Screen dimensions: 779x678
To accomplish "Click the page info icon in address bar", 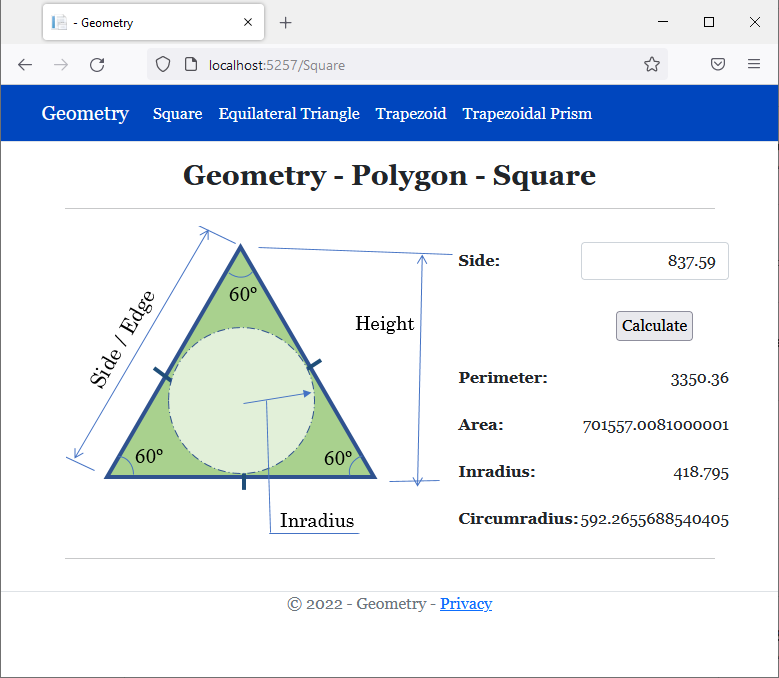I will (191, 65).
